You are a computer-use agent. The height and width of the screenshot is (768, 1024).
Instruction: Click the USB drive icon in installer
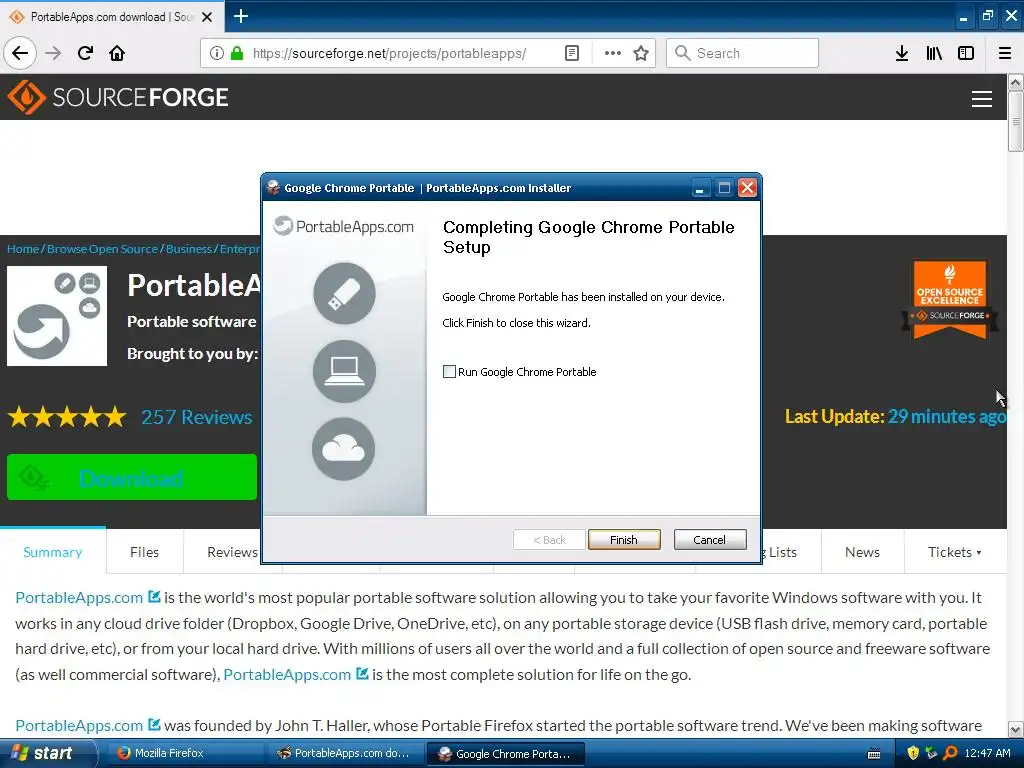click(344, 293)
